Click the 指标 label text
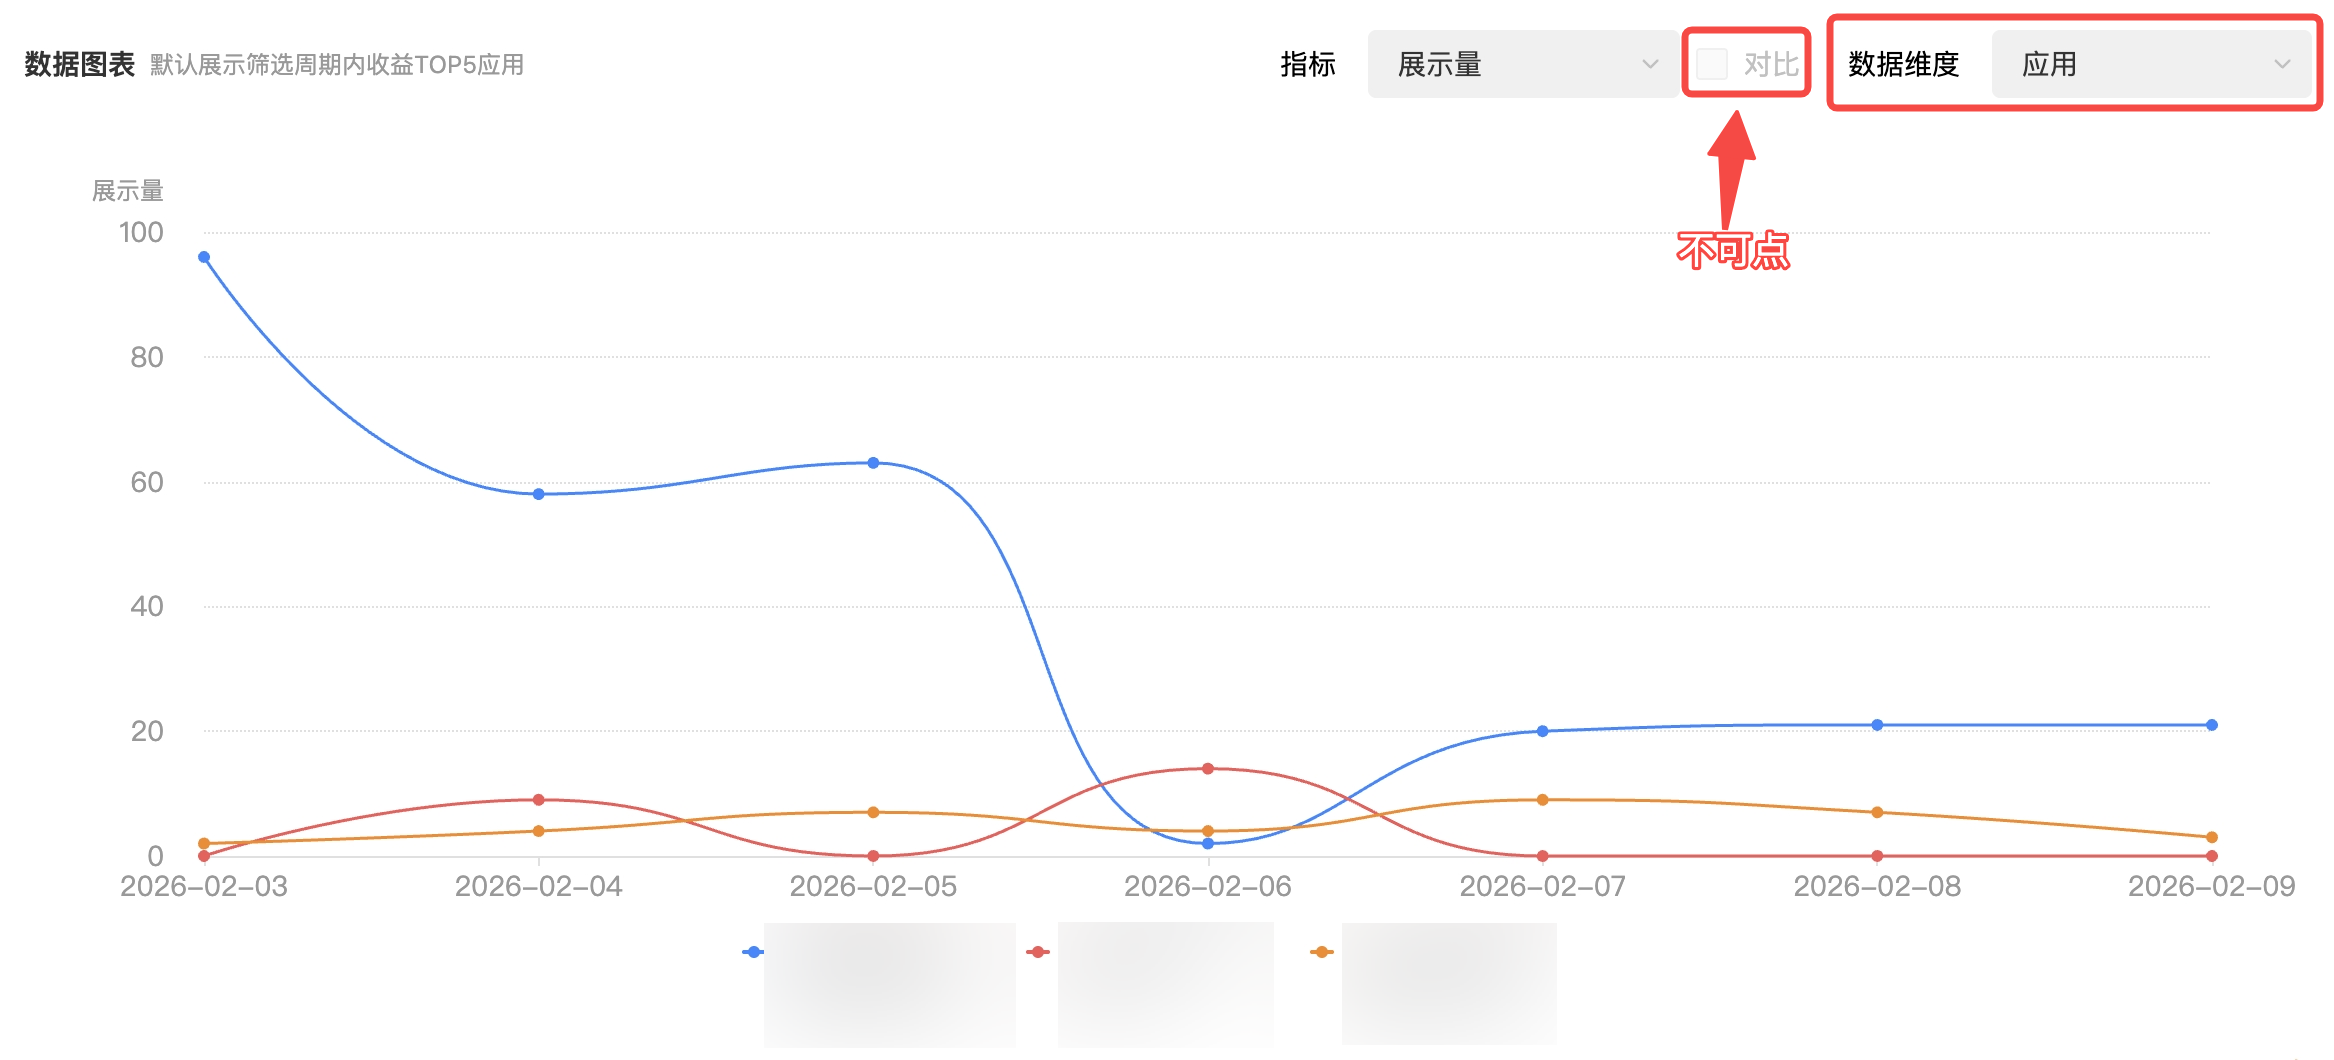Image resolution: width=2334 pixels, height=1060 pixels. 1308,65
